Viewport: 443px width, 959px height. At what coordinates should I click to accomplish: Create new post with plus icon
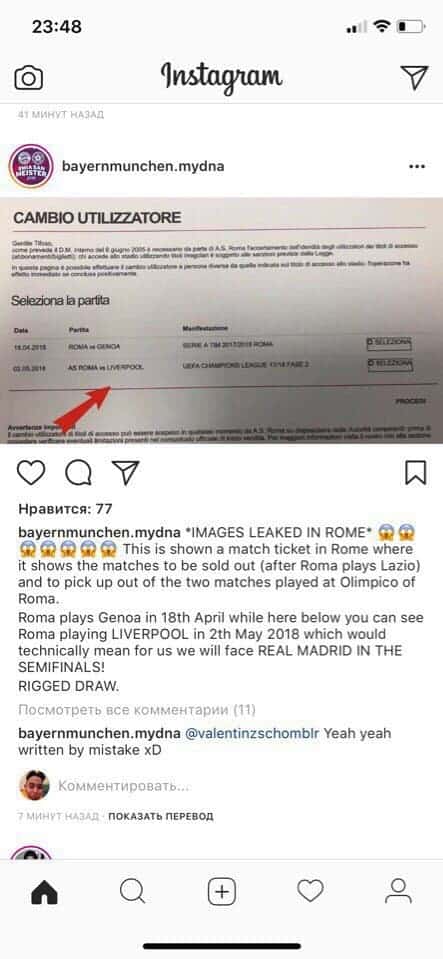(222, 892)
